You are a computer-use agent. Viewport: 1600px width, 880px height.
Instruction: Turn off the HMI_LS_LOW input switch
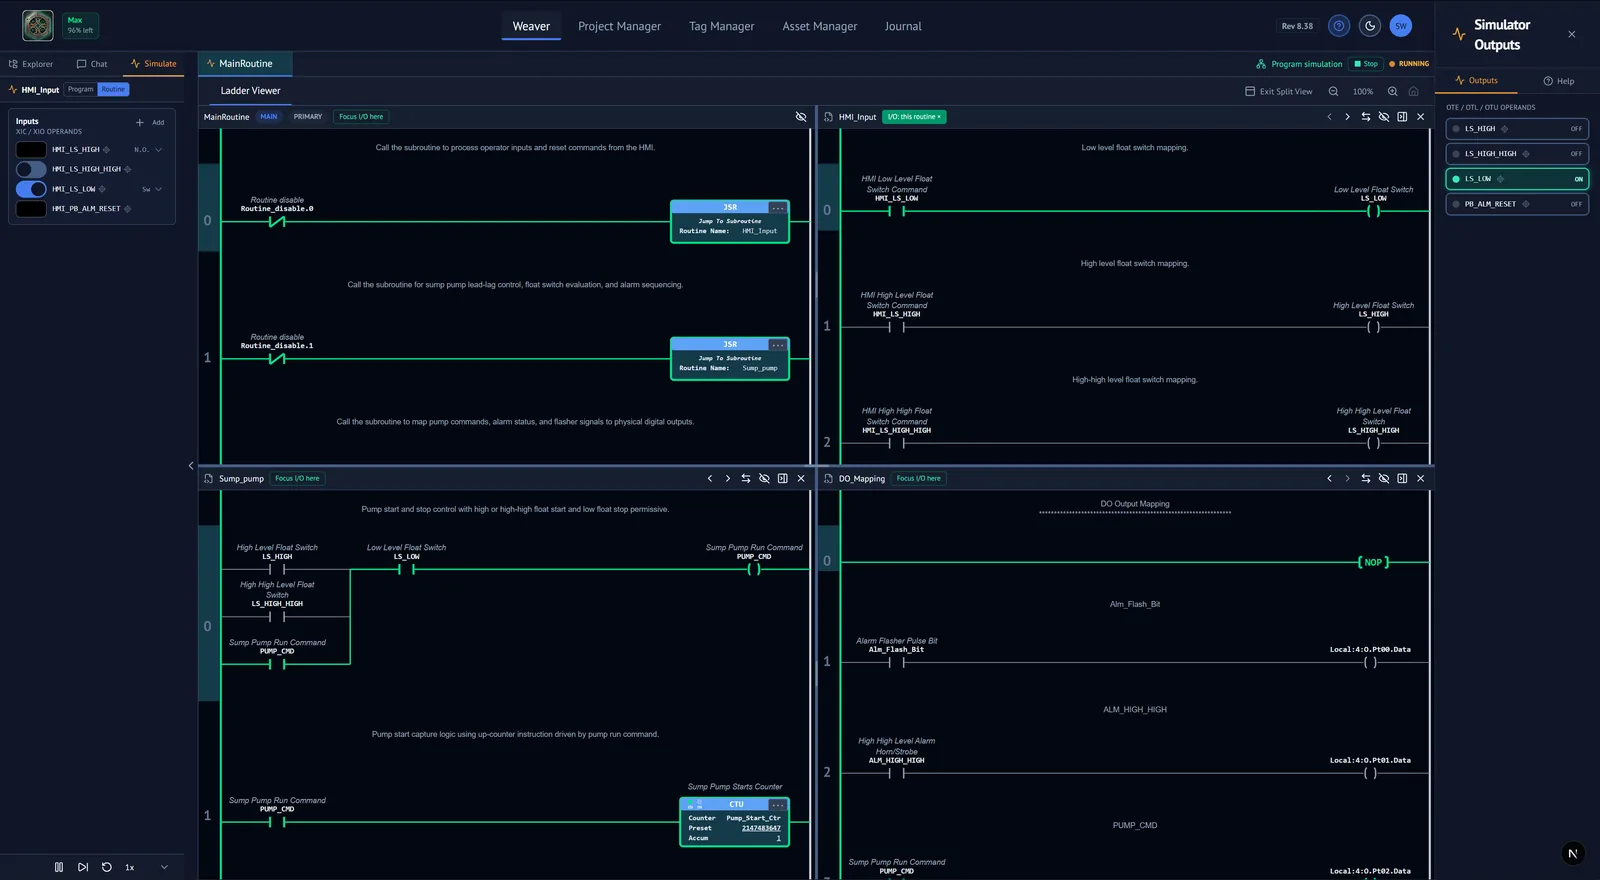tap(31, 189)
